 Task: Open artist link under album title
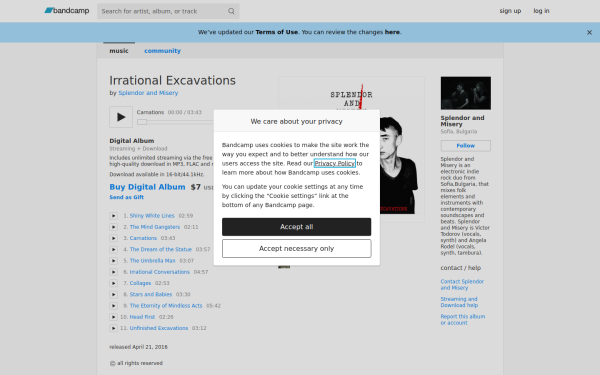click(148, 93)
